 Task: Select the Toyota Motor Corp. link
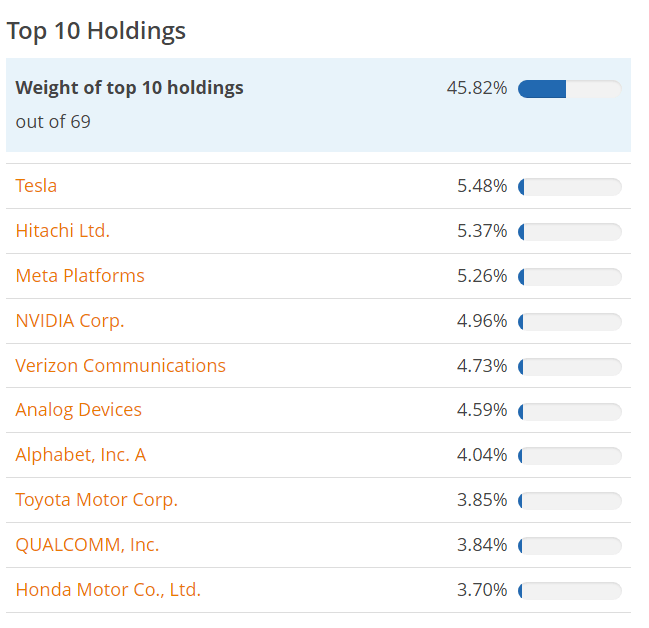point(97,500)
